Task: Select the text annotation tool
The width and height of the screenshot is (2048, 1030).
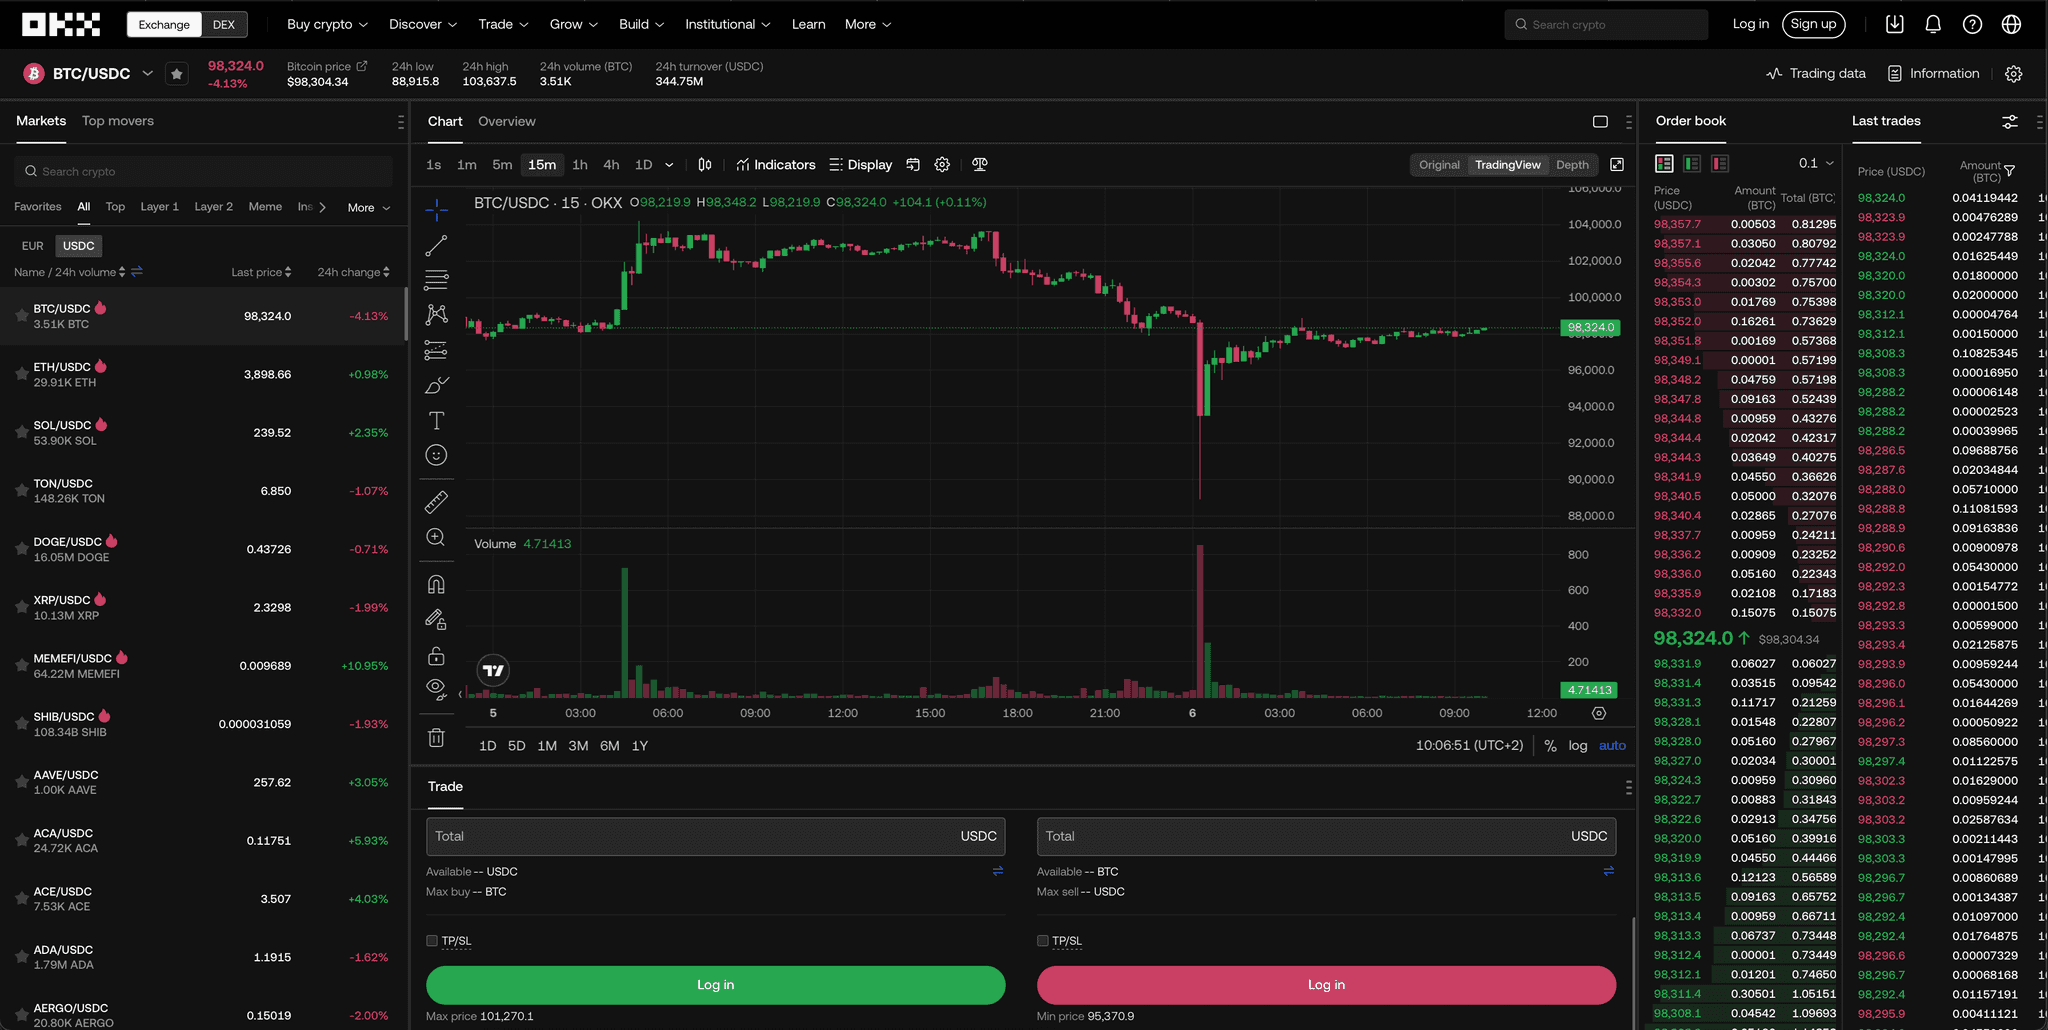Action: point(437,420)
